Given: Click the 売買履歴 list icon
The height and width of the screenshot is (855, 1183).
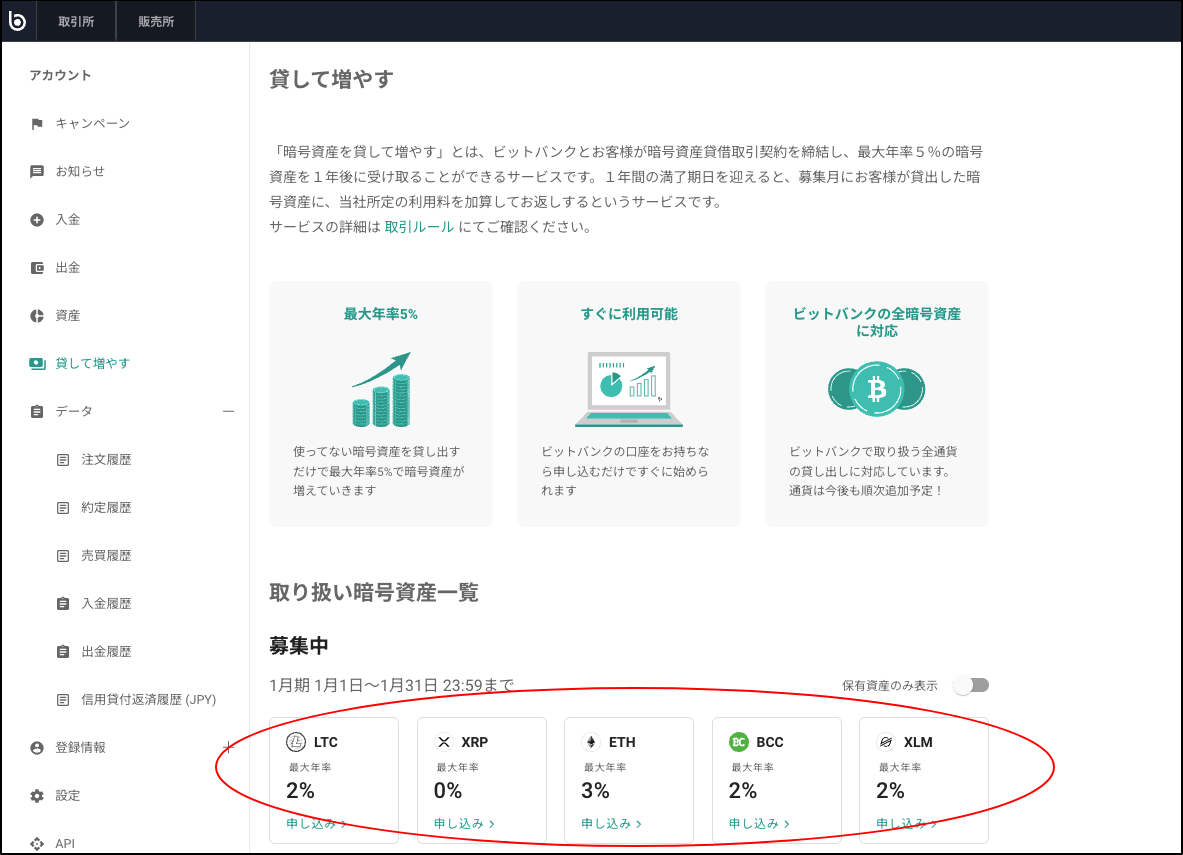Looking at the screenshot, I should click(x=63, y=555).
